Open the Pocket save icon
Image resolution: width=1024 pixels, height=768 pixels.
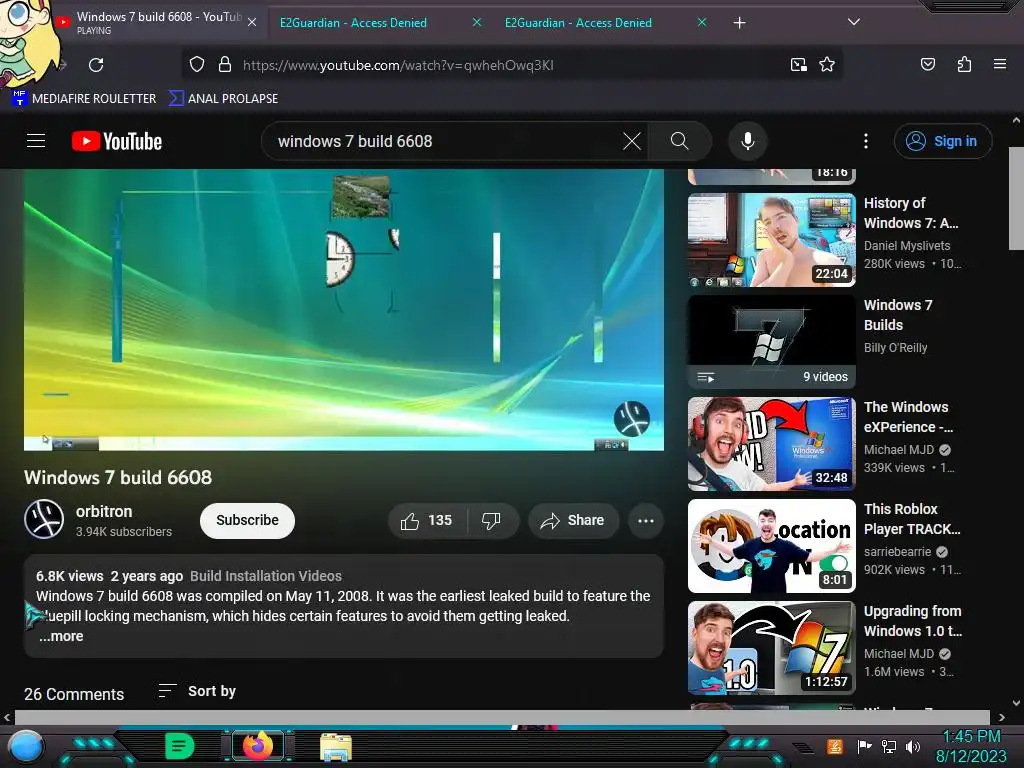pyautogui.click(x=927, y=64)
